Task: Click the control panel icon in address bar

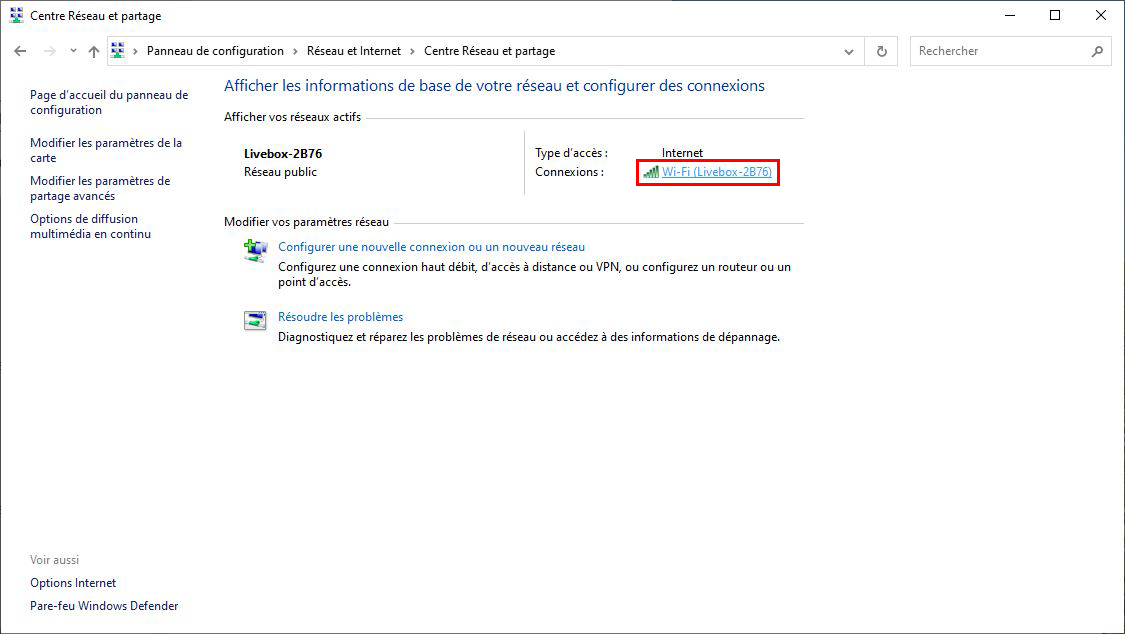Action: coord(118,50)
